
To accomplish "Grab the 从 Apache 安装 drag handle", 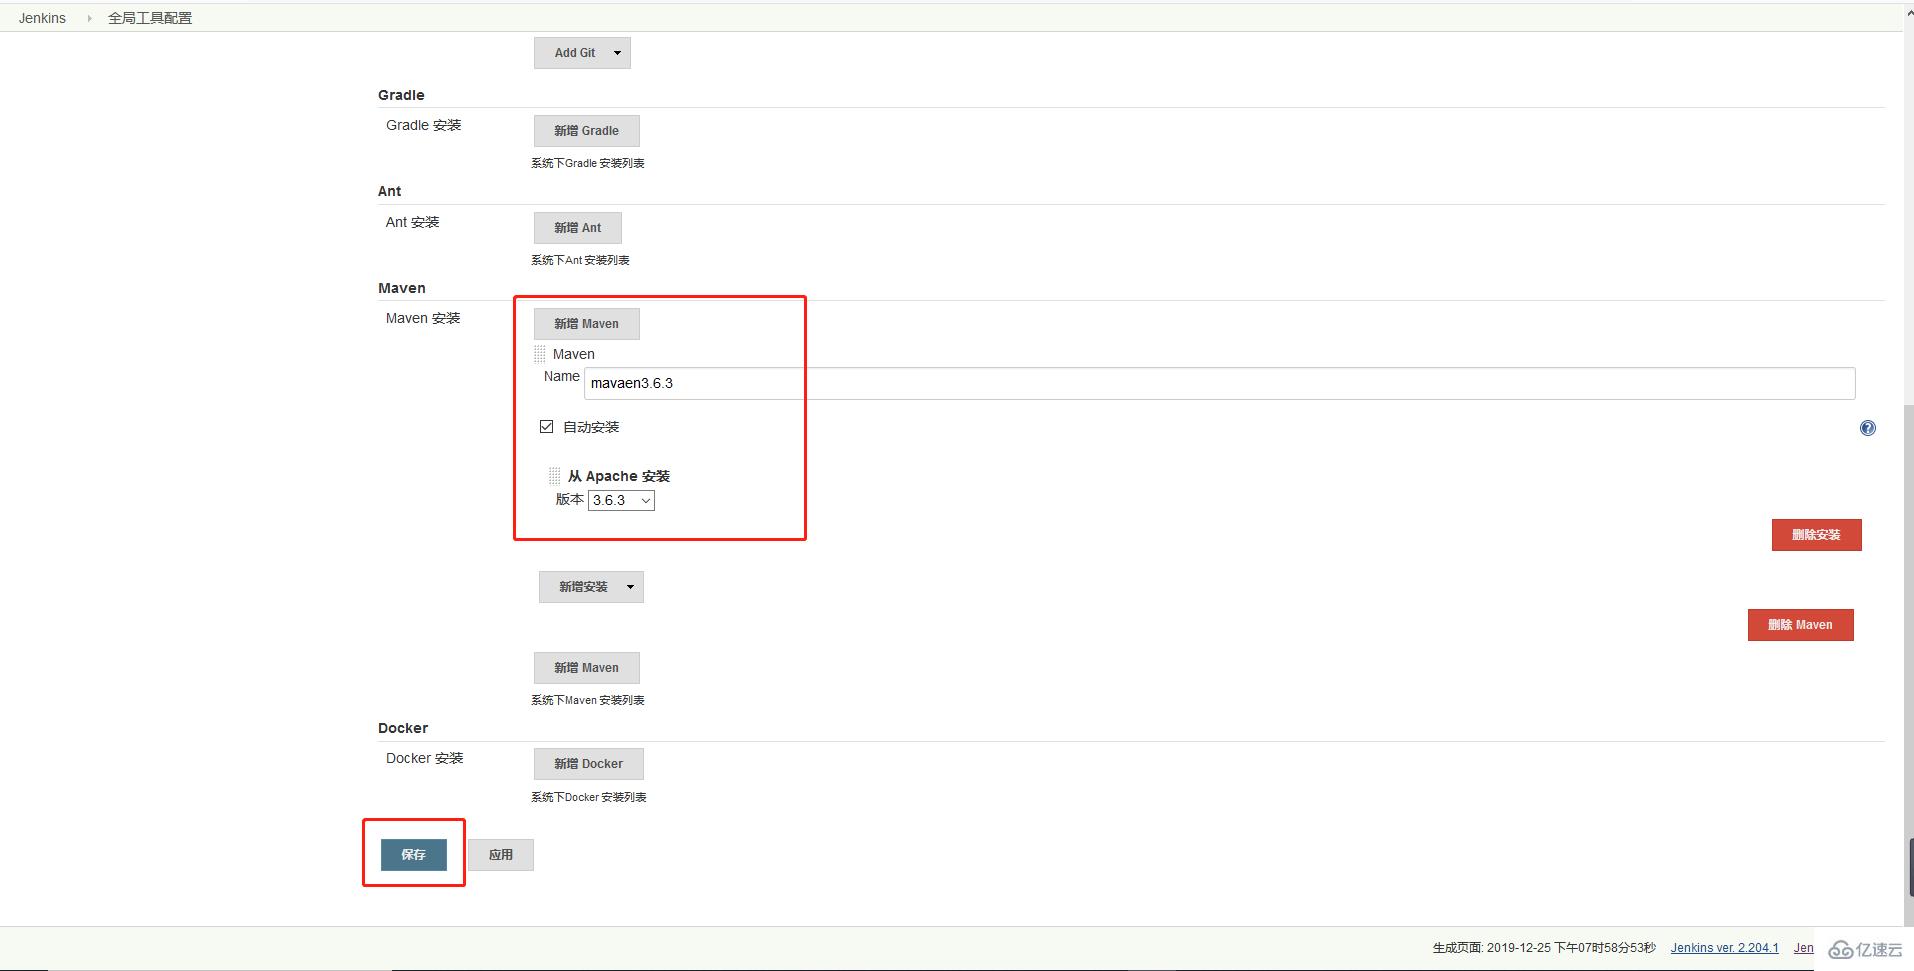I will point(554,476).
